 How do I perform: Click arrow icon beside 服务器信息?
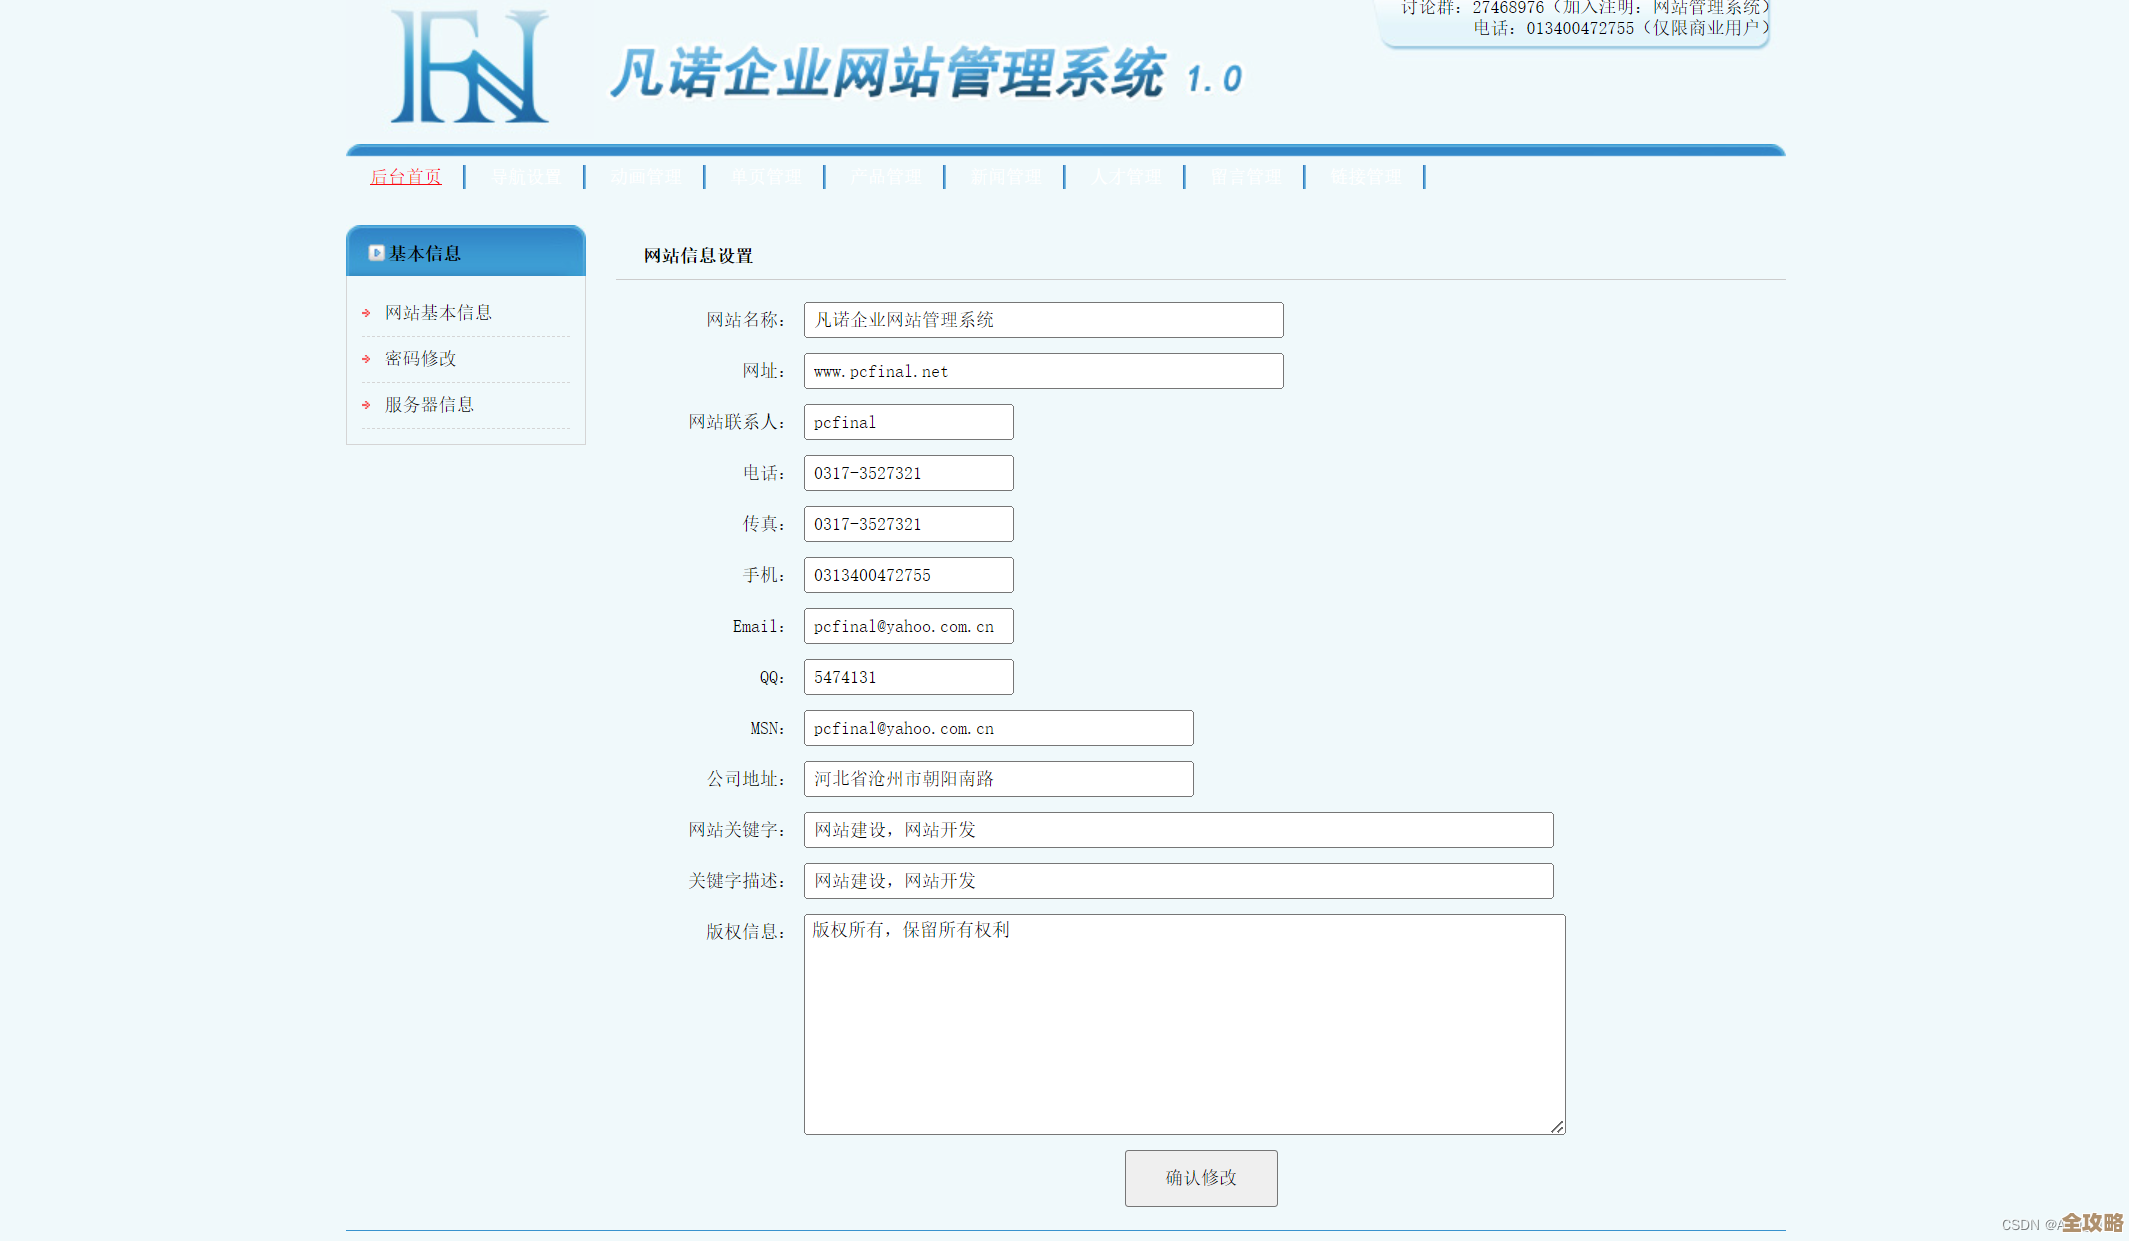pyautogui.click(x=366, y=405)
